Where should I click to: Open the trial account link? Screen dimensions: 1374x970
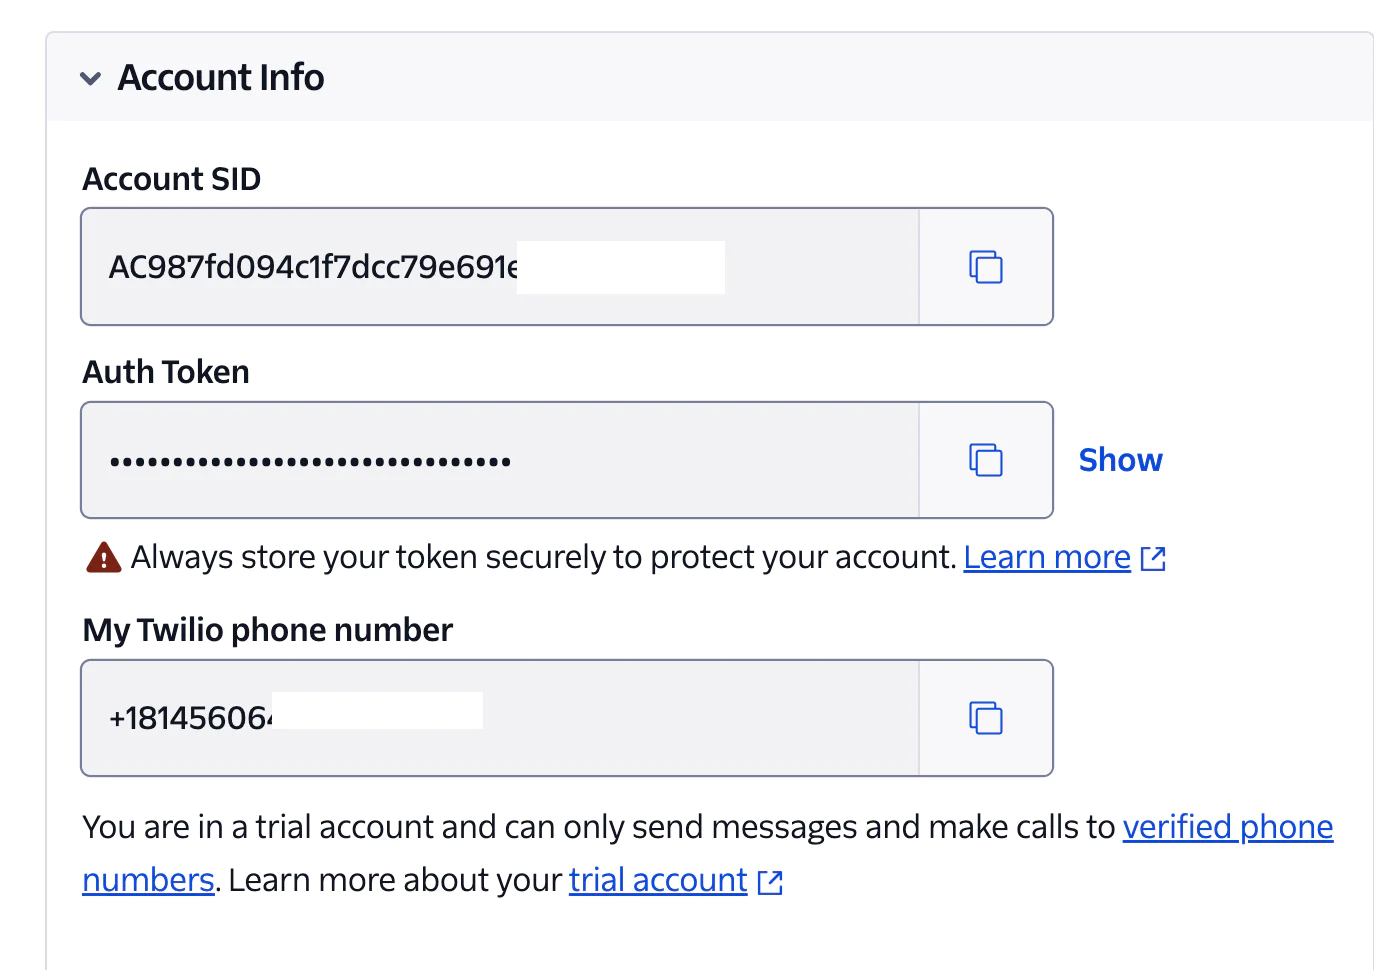657,879
